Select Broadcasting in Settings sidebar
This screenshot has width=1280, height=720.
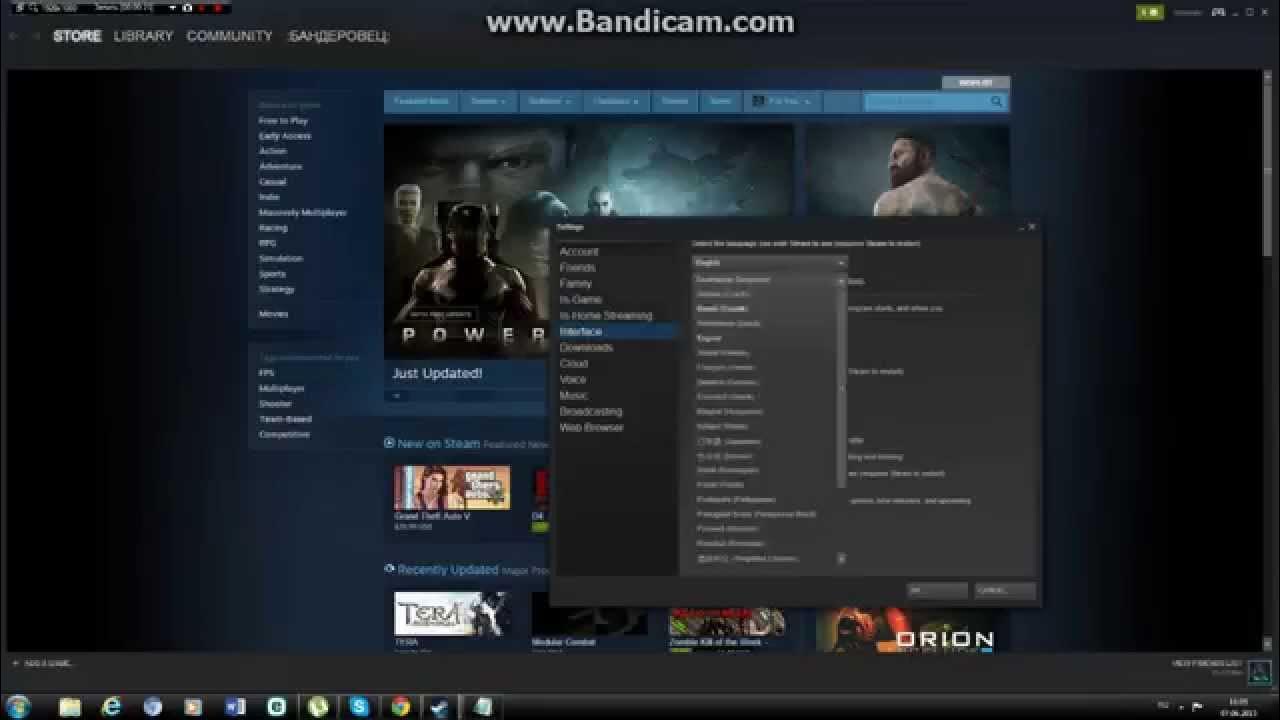590,412
